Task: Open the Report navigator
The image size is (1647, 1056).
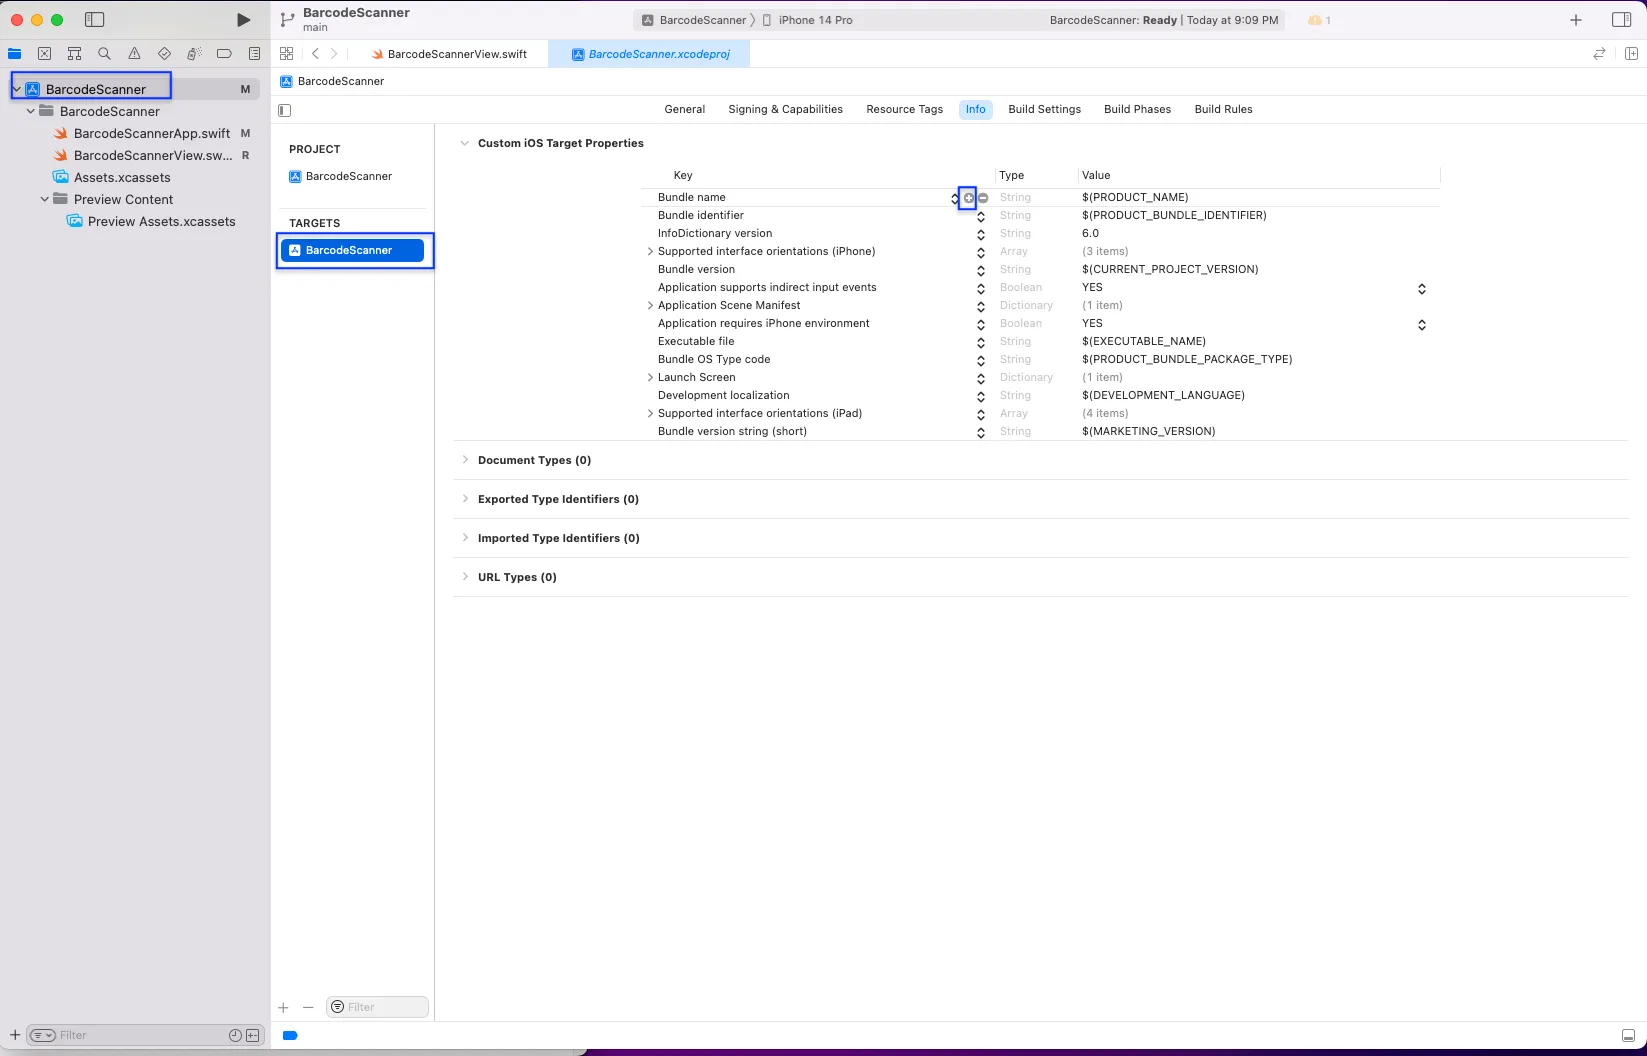Action: tap(254, 54)
